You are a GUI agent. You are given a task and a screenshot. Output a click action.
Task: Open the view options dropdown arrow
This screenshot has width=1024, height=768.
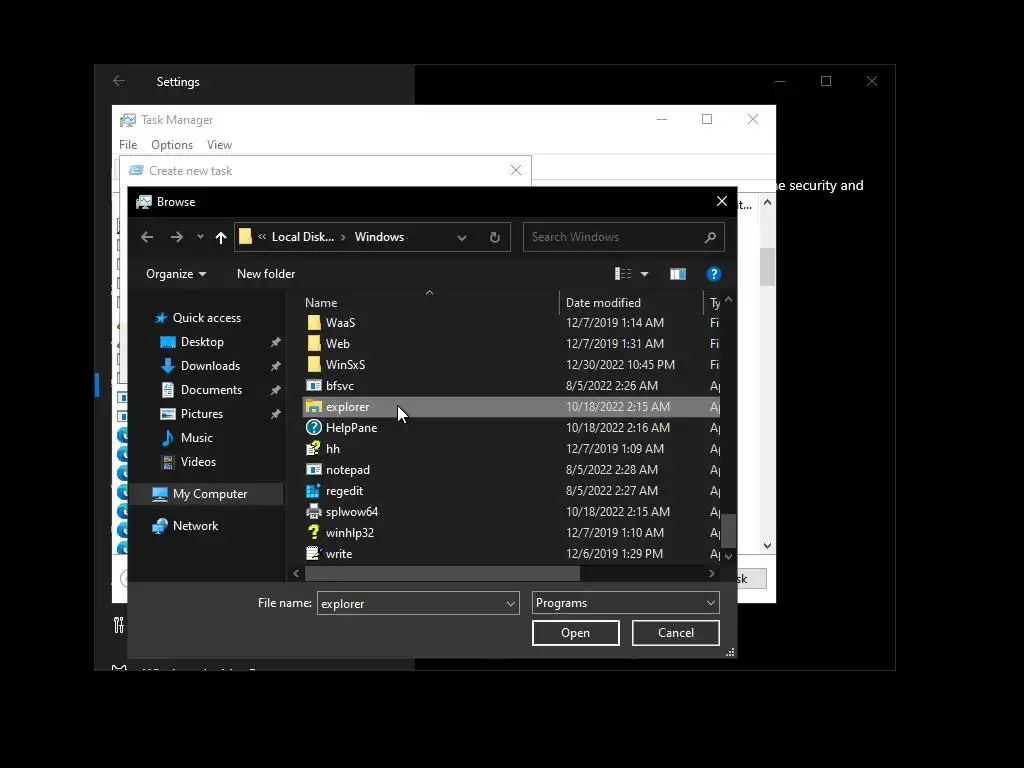[645, 274]
